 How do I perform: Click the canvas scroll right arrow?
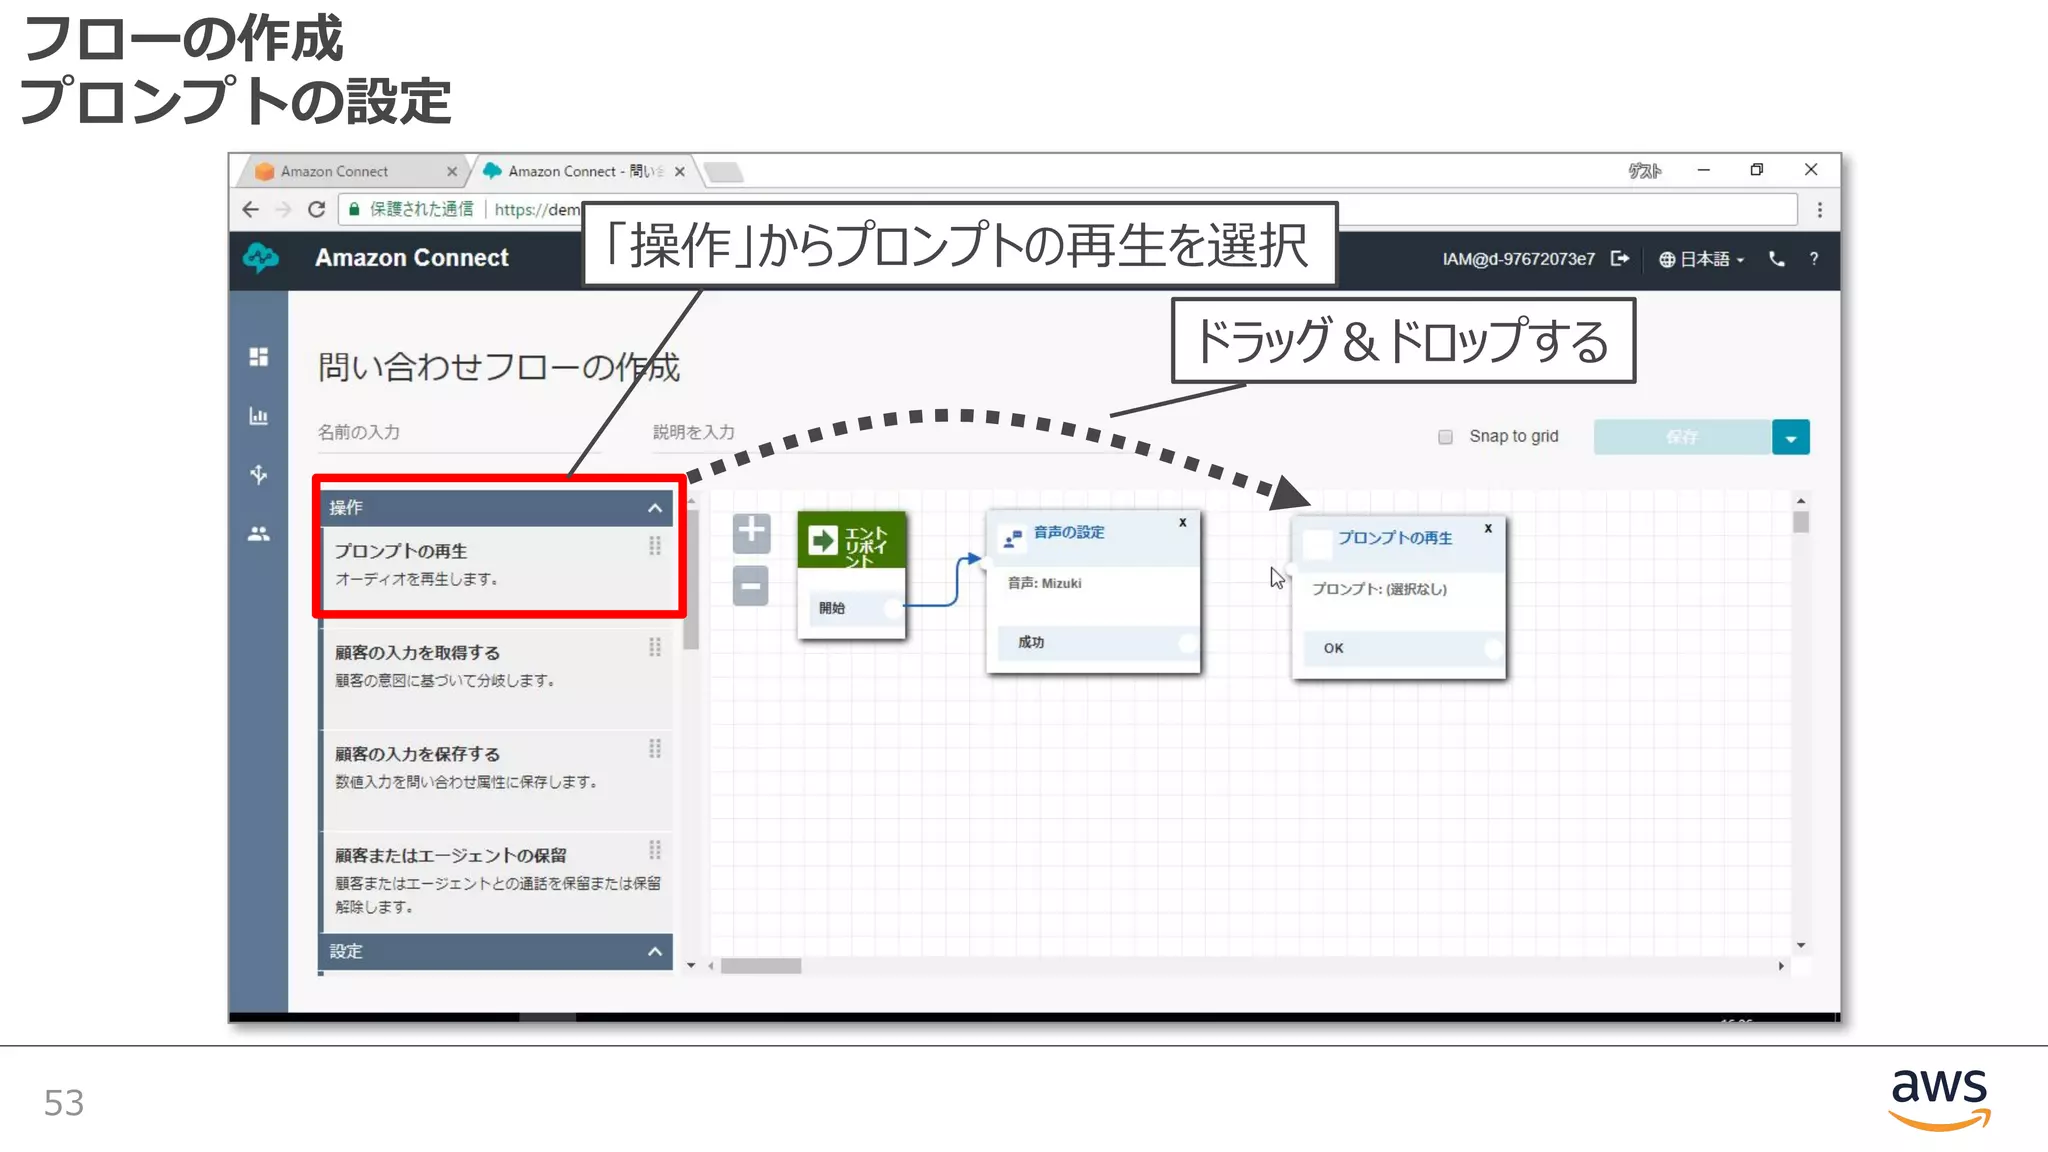[x=1781, y=966]
